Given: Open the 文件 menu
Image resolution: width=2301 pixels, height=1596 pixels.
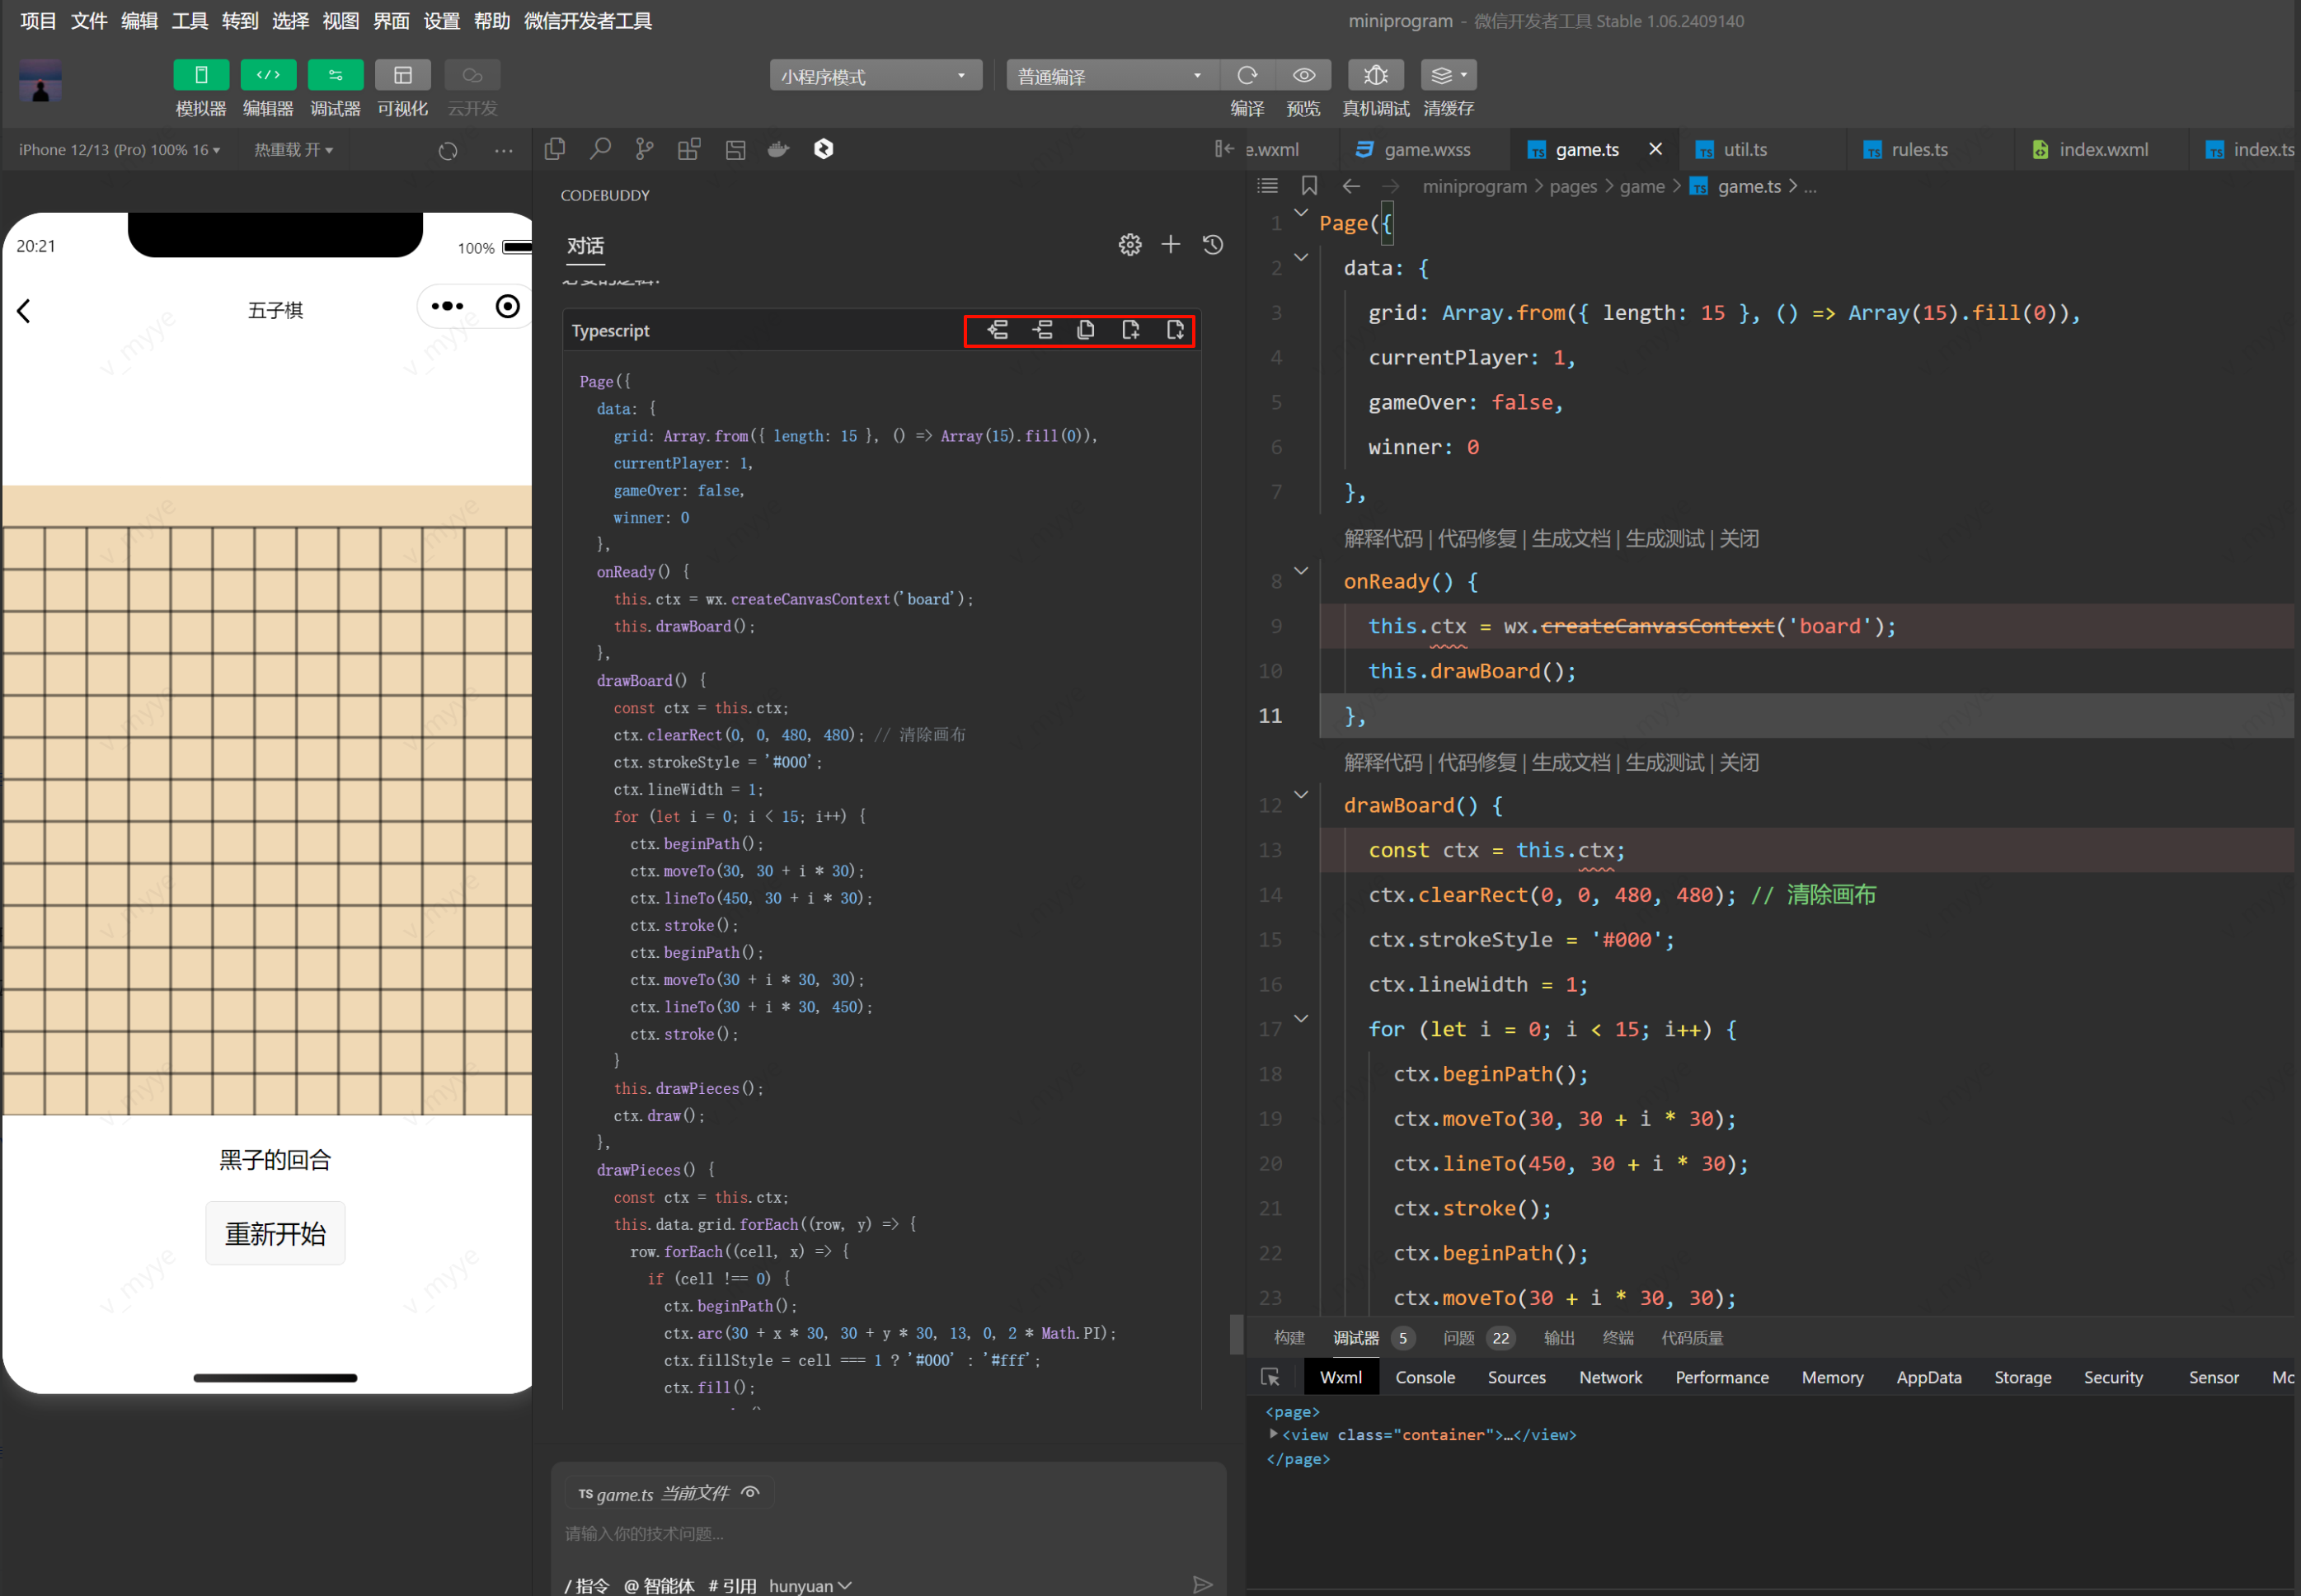Looking at the screenshot, I should [89, 21].
